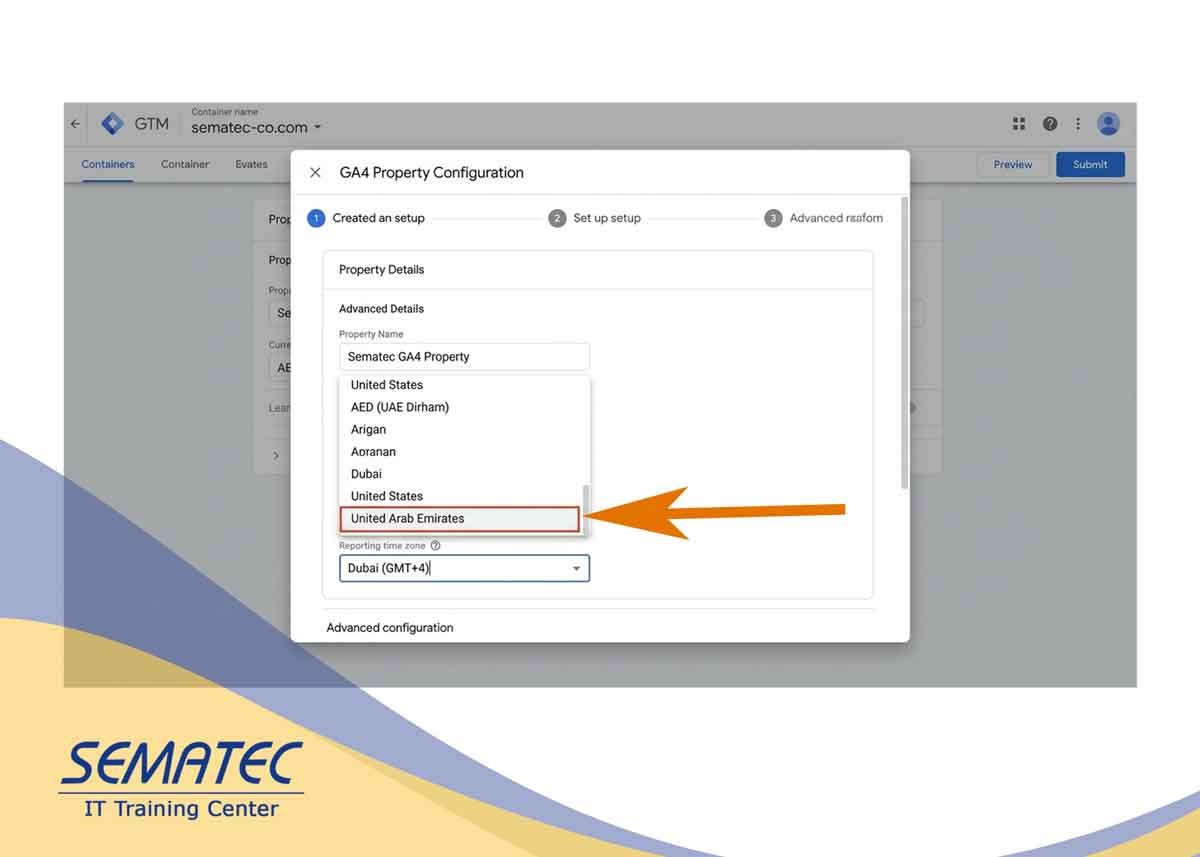Switch to the Containers tab
The height and width of the screenshot is (857, 1200).
(108, 164)
